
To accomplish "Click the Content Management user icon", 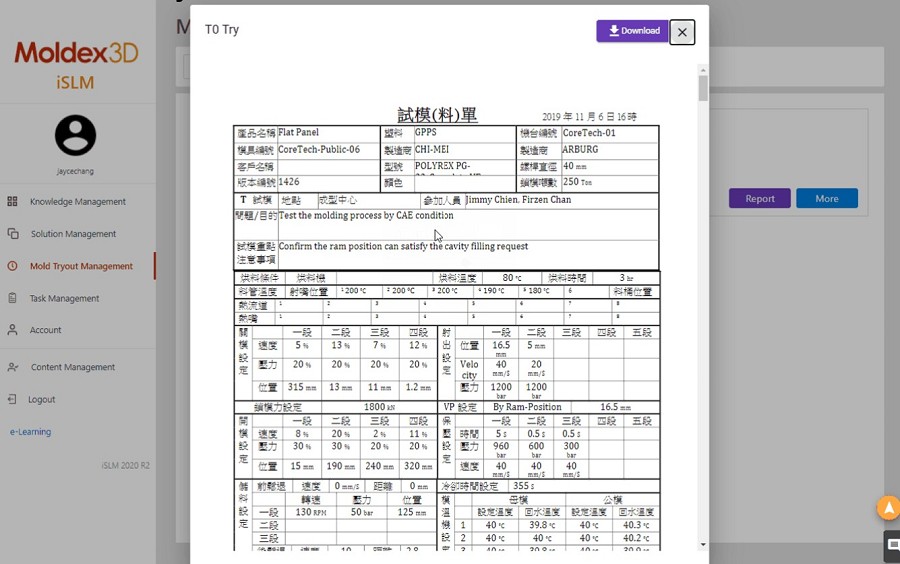I will click(x=13, y=367).
